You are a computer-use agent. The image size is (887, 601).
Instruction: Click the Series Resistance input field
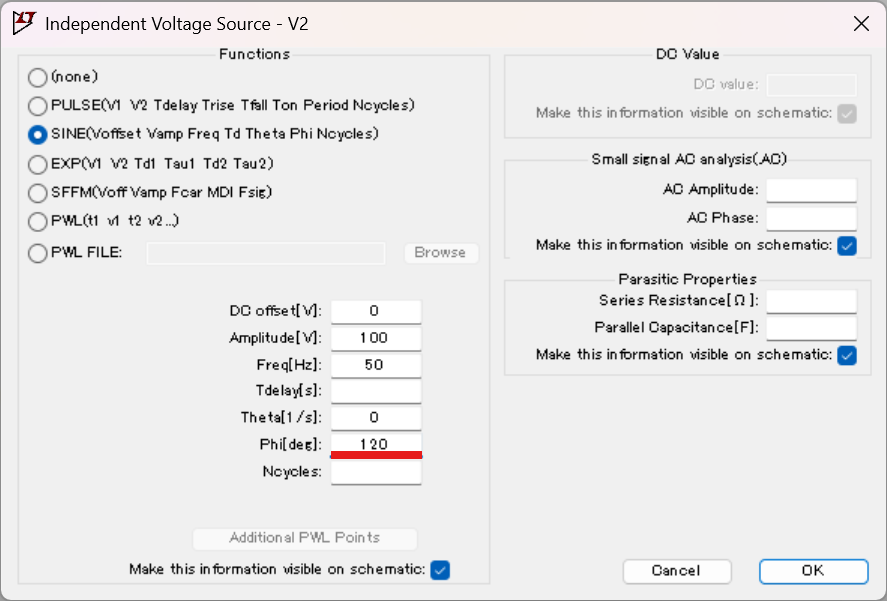(x=811, y=301)
